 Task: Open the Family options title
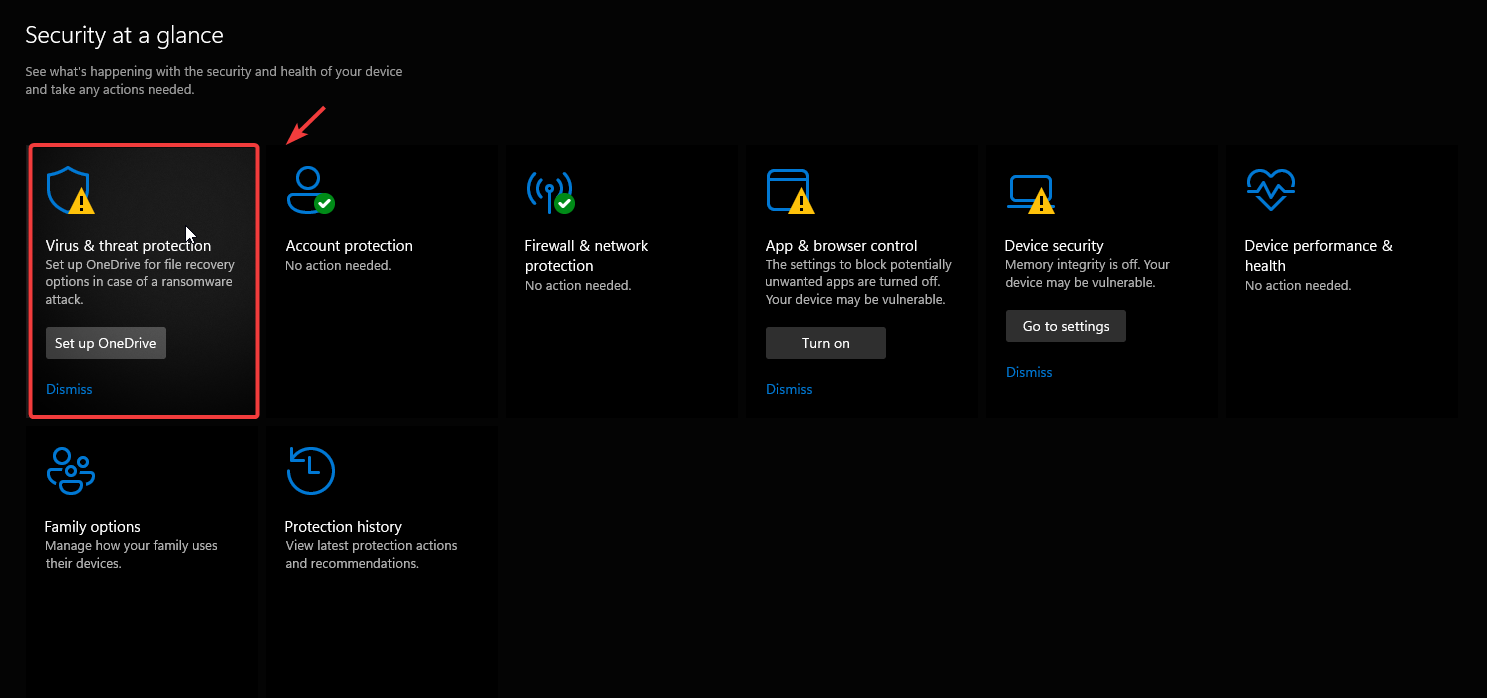tap(92, 527)
